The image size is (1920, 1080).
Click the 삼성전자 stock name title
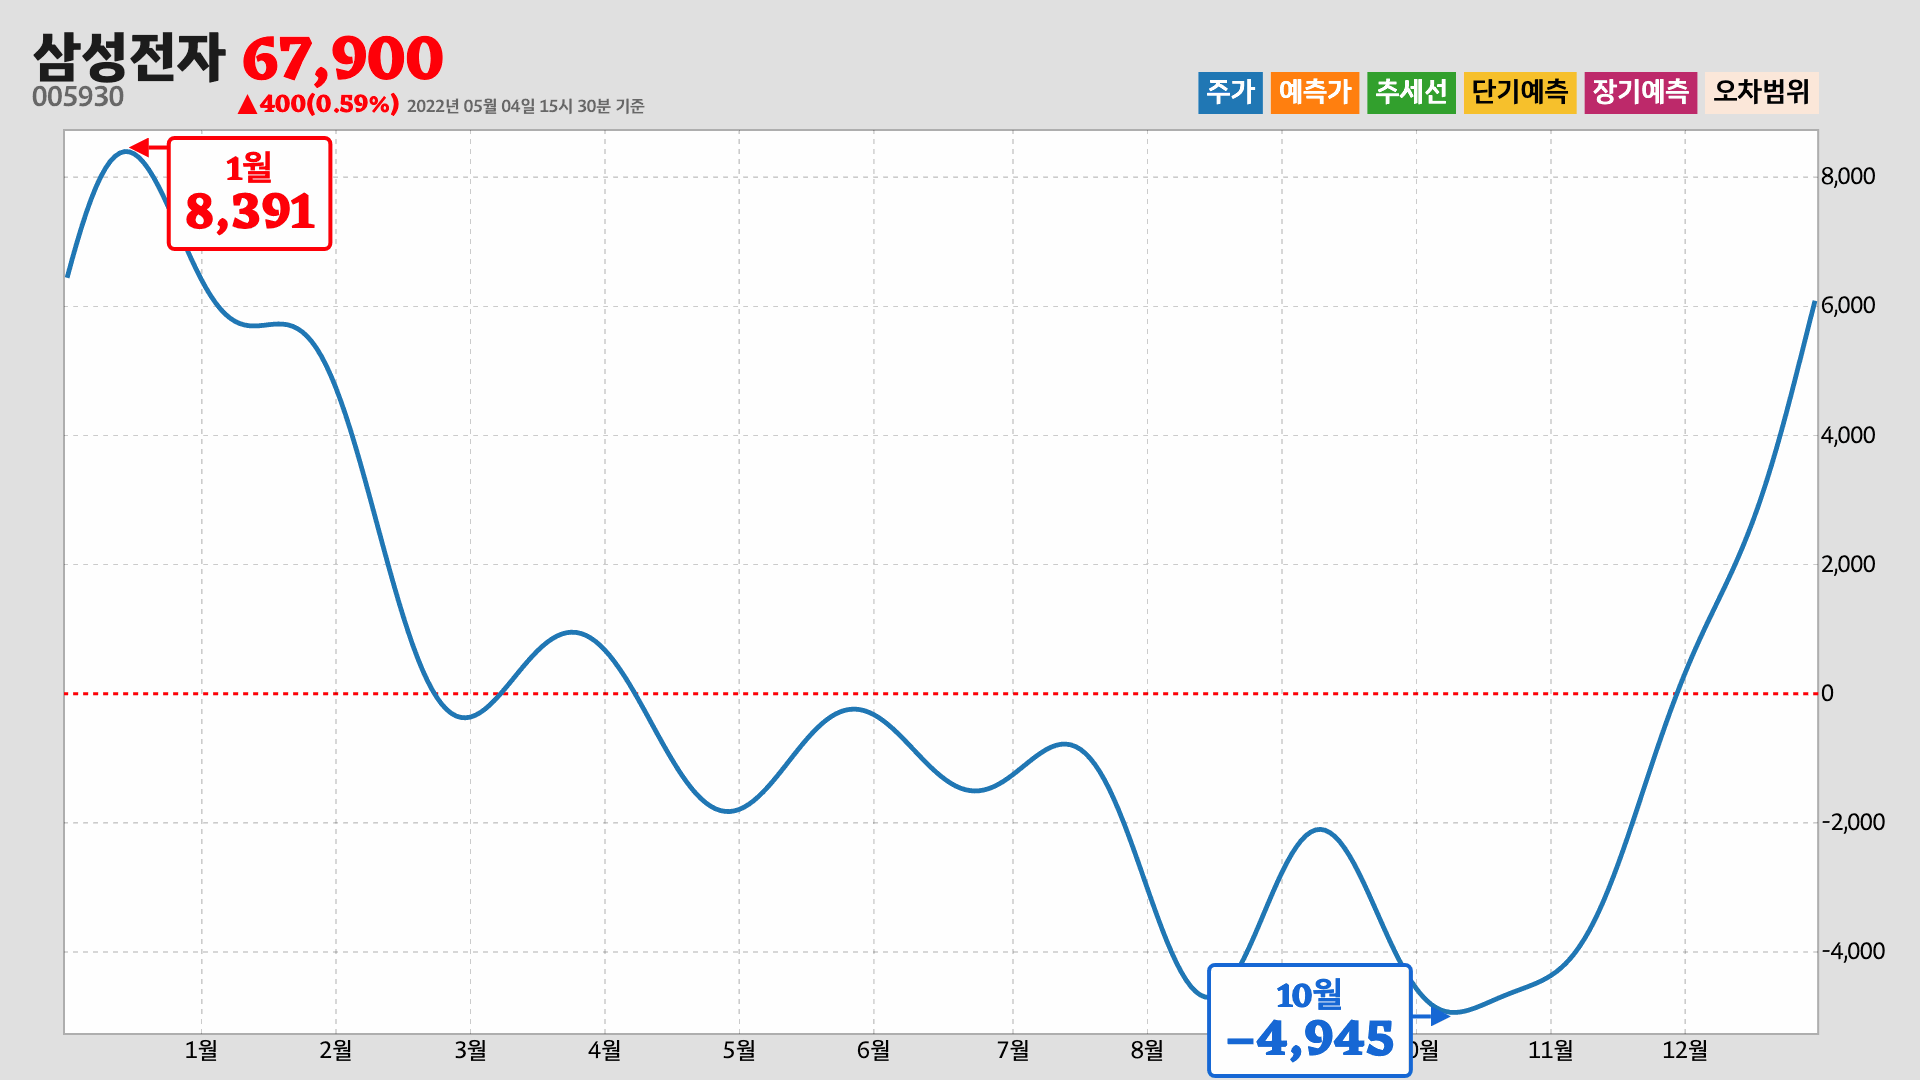pyautogui.click(x=129, y=57)
